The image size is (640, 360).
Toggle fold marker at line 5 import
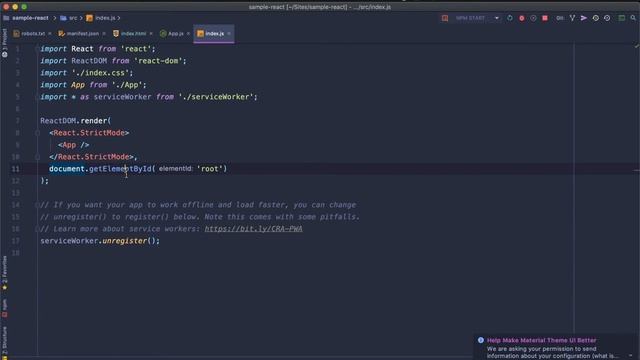37,97
